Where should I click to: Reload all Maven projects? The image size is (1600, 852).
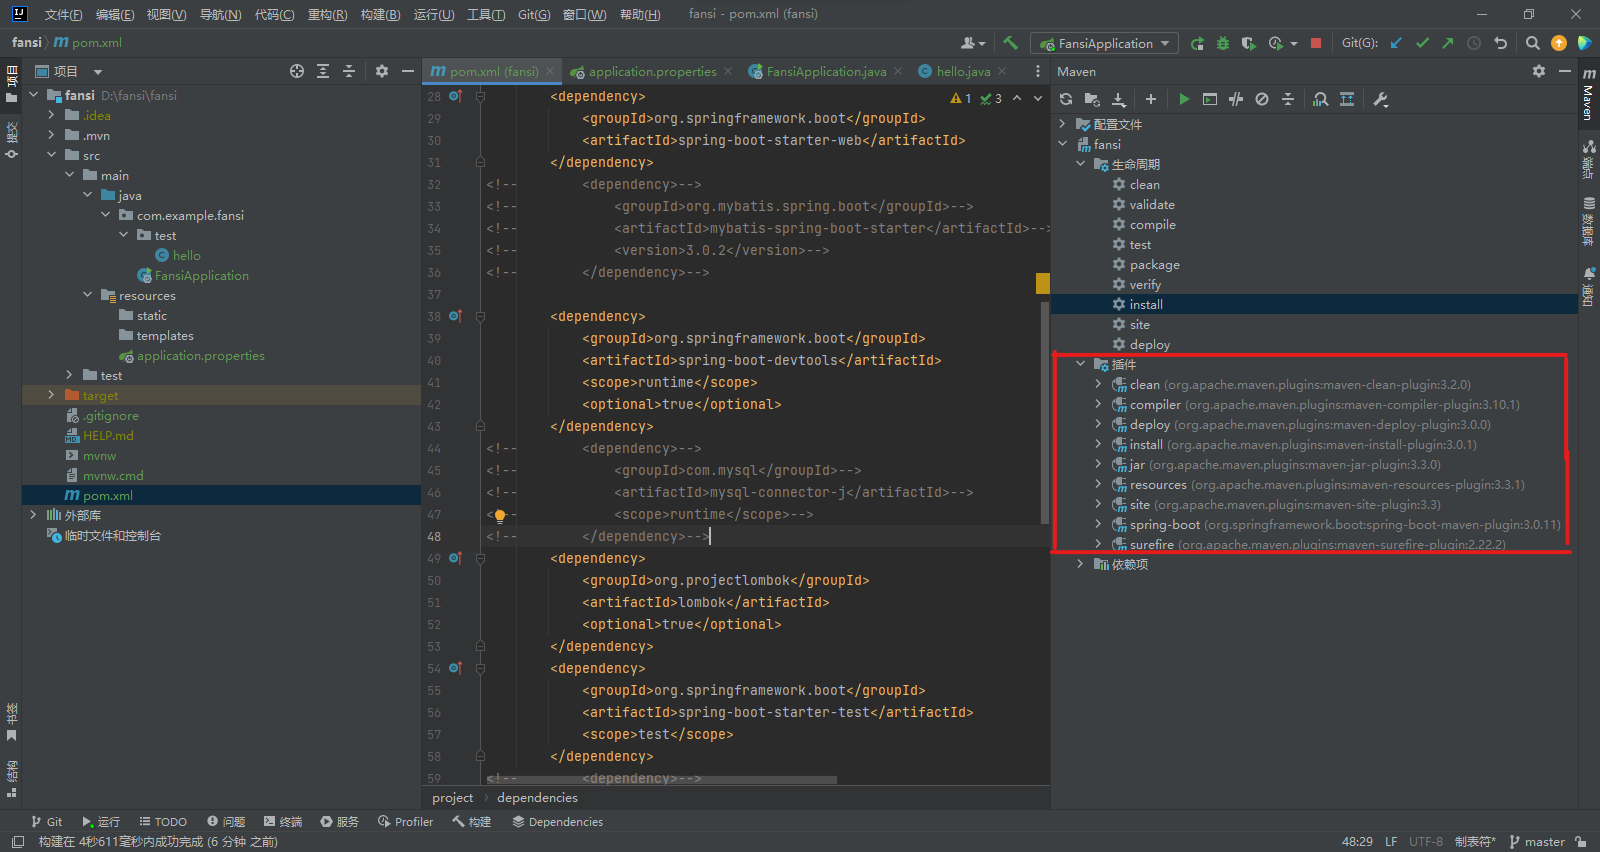[1066, 99]
